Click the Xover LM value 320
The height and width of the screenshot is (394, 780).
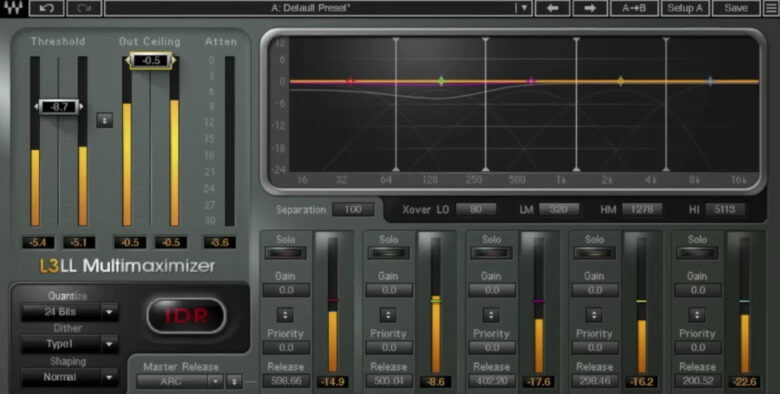559,209
